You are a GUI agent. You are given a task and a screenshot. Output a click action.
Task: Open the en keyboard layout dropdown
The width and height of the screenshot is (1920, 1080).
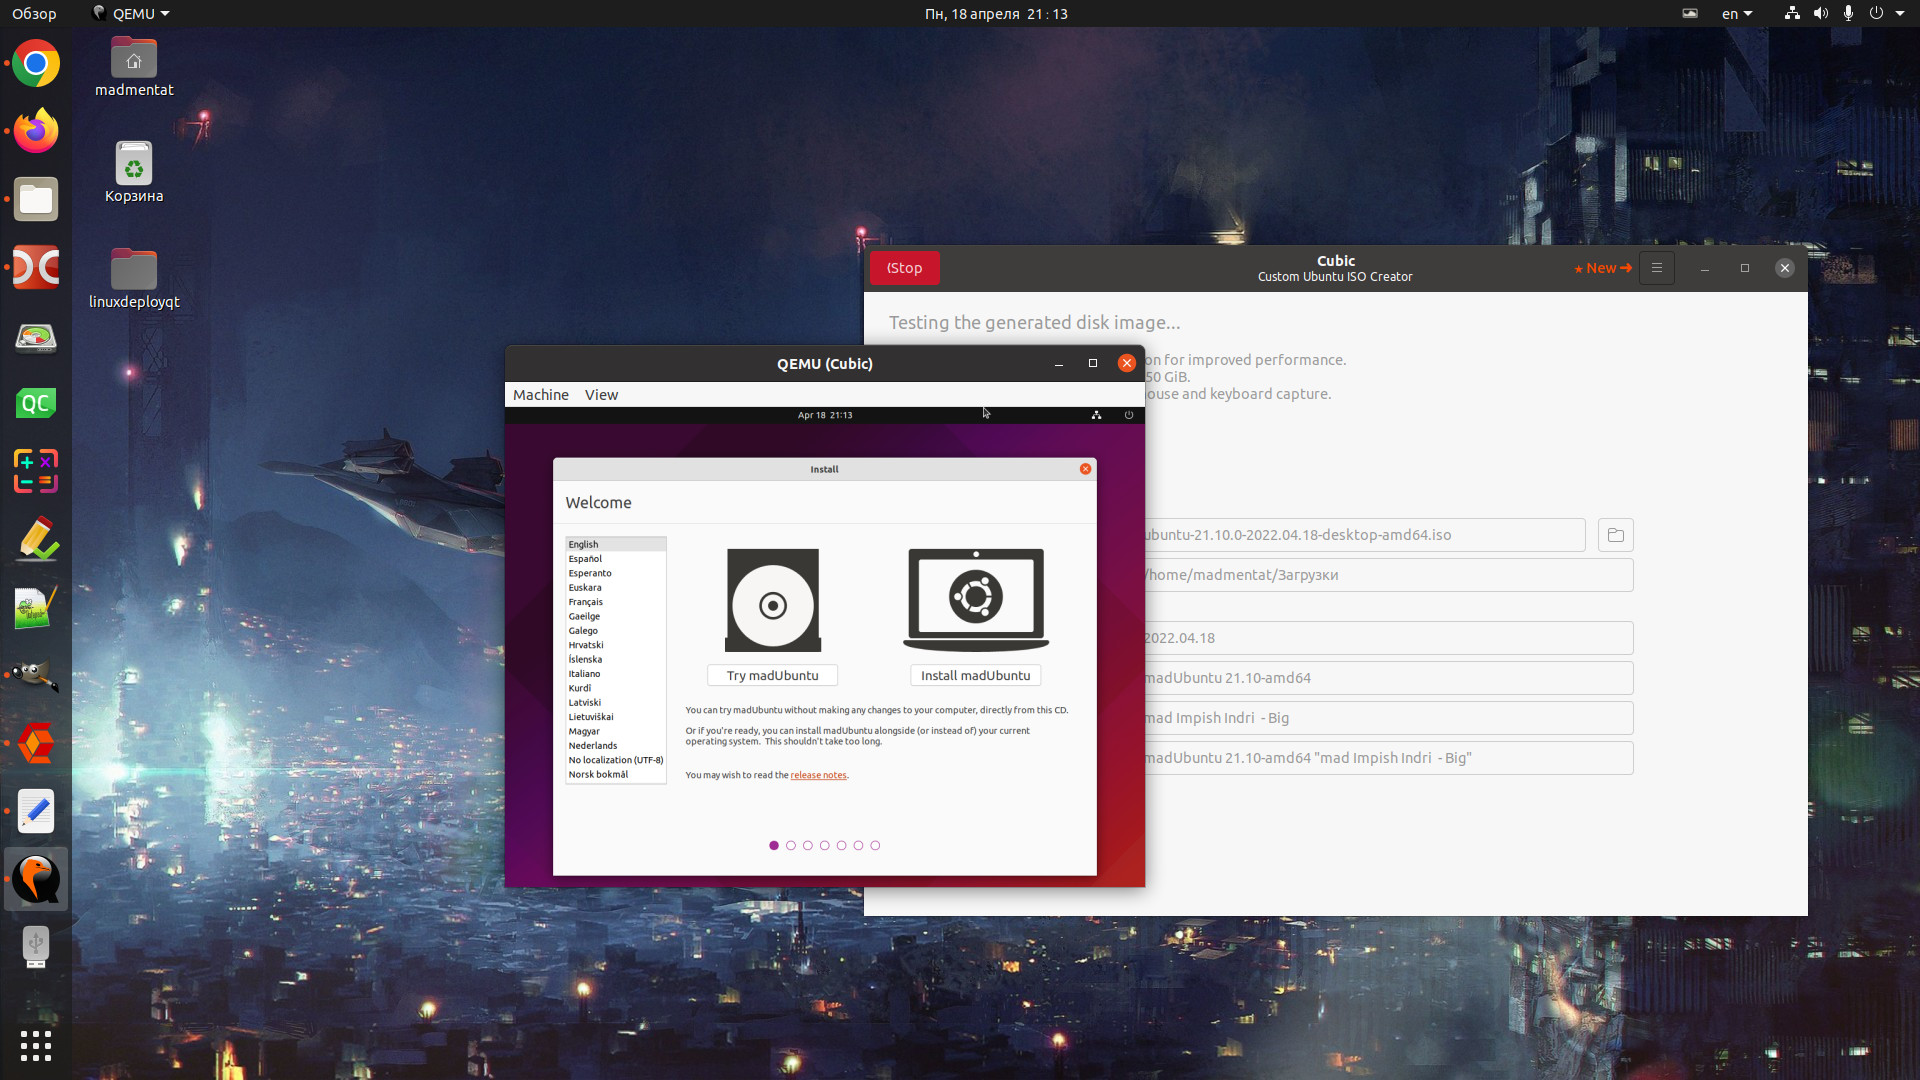pos(1737,13)
